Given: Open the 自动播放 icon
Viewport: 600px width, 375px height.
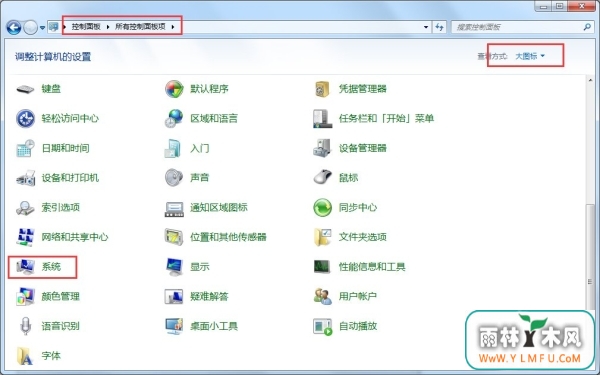Looking at the screenshot, I should point(322,326).
